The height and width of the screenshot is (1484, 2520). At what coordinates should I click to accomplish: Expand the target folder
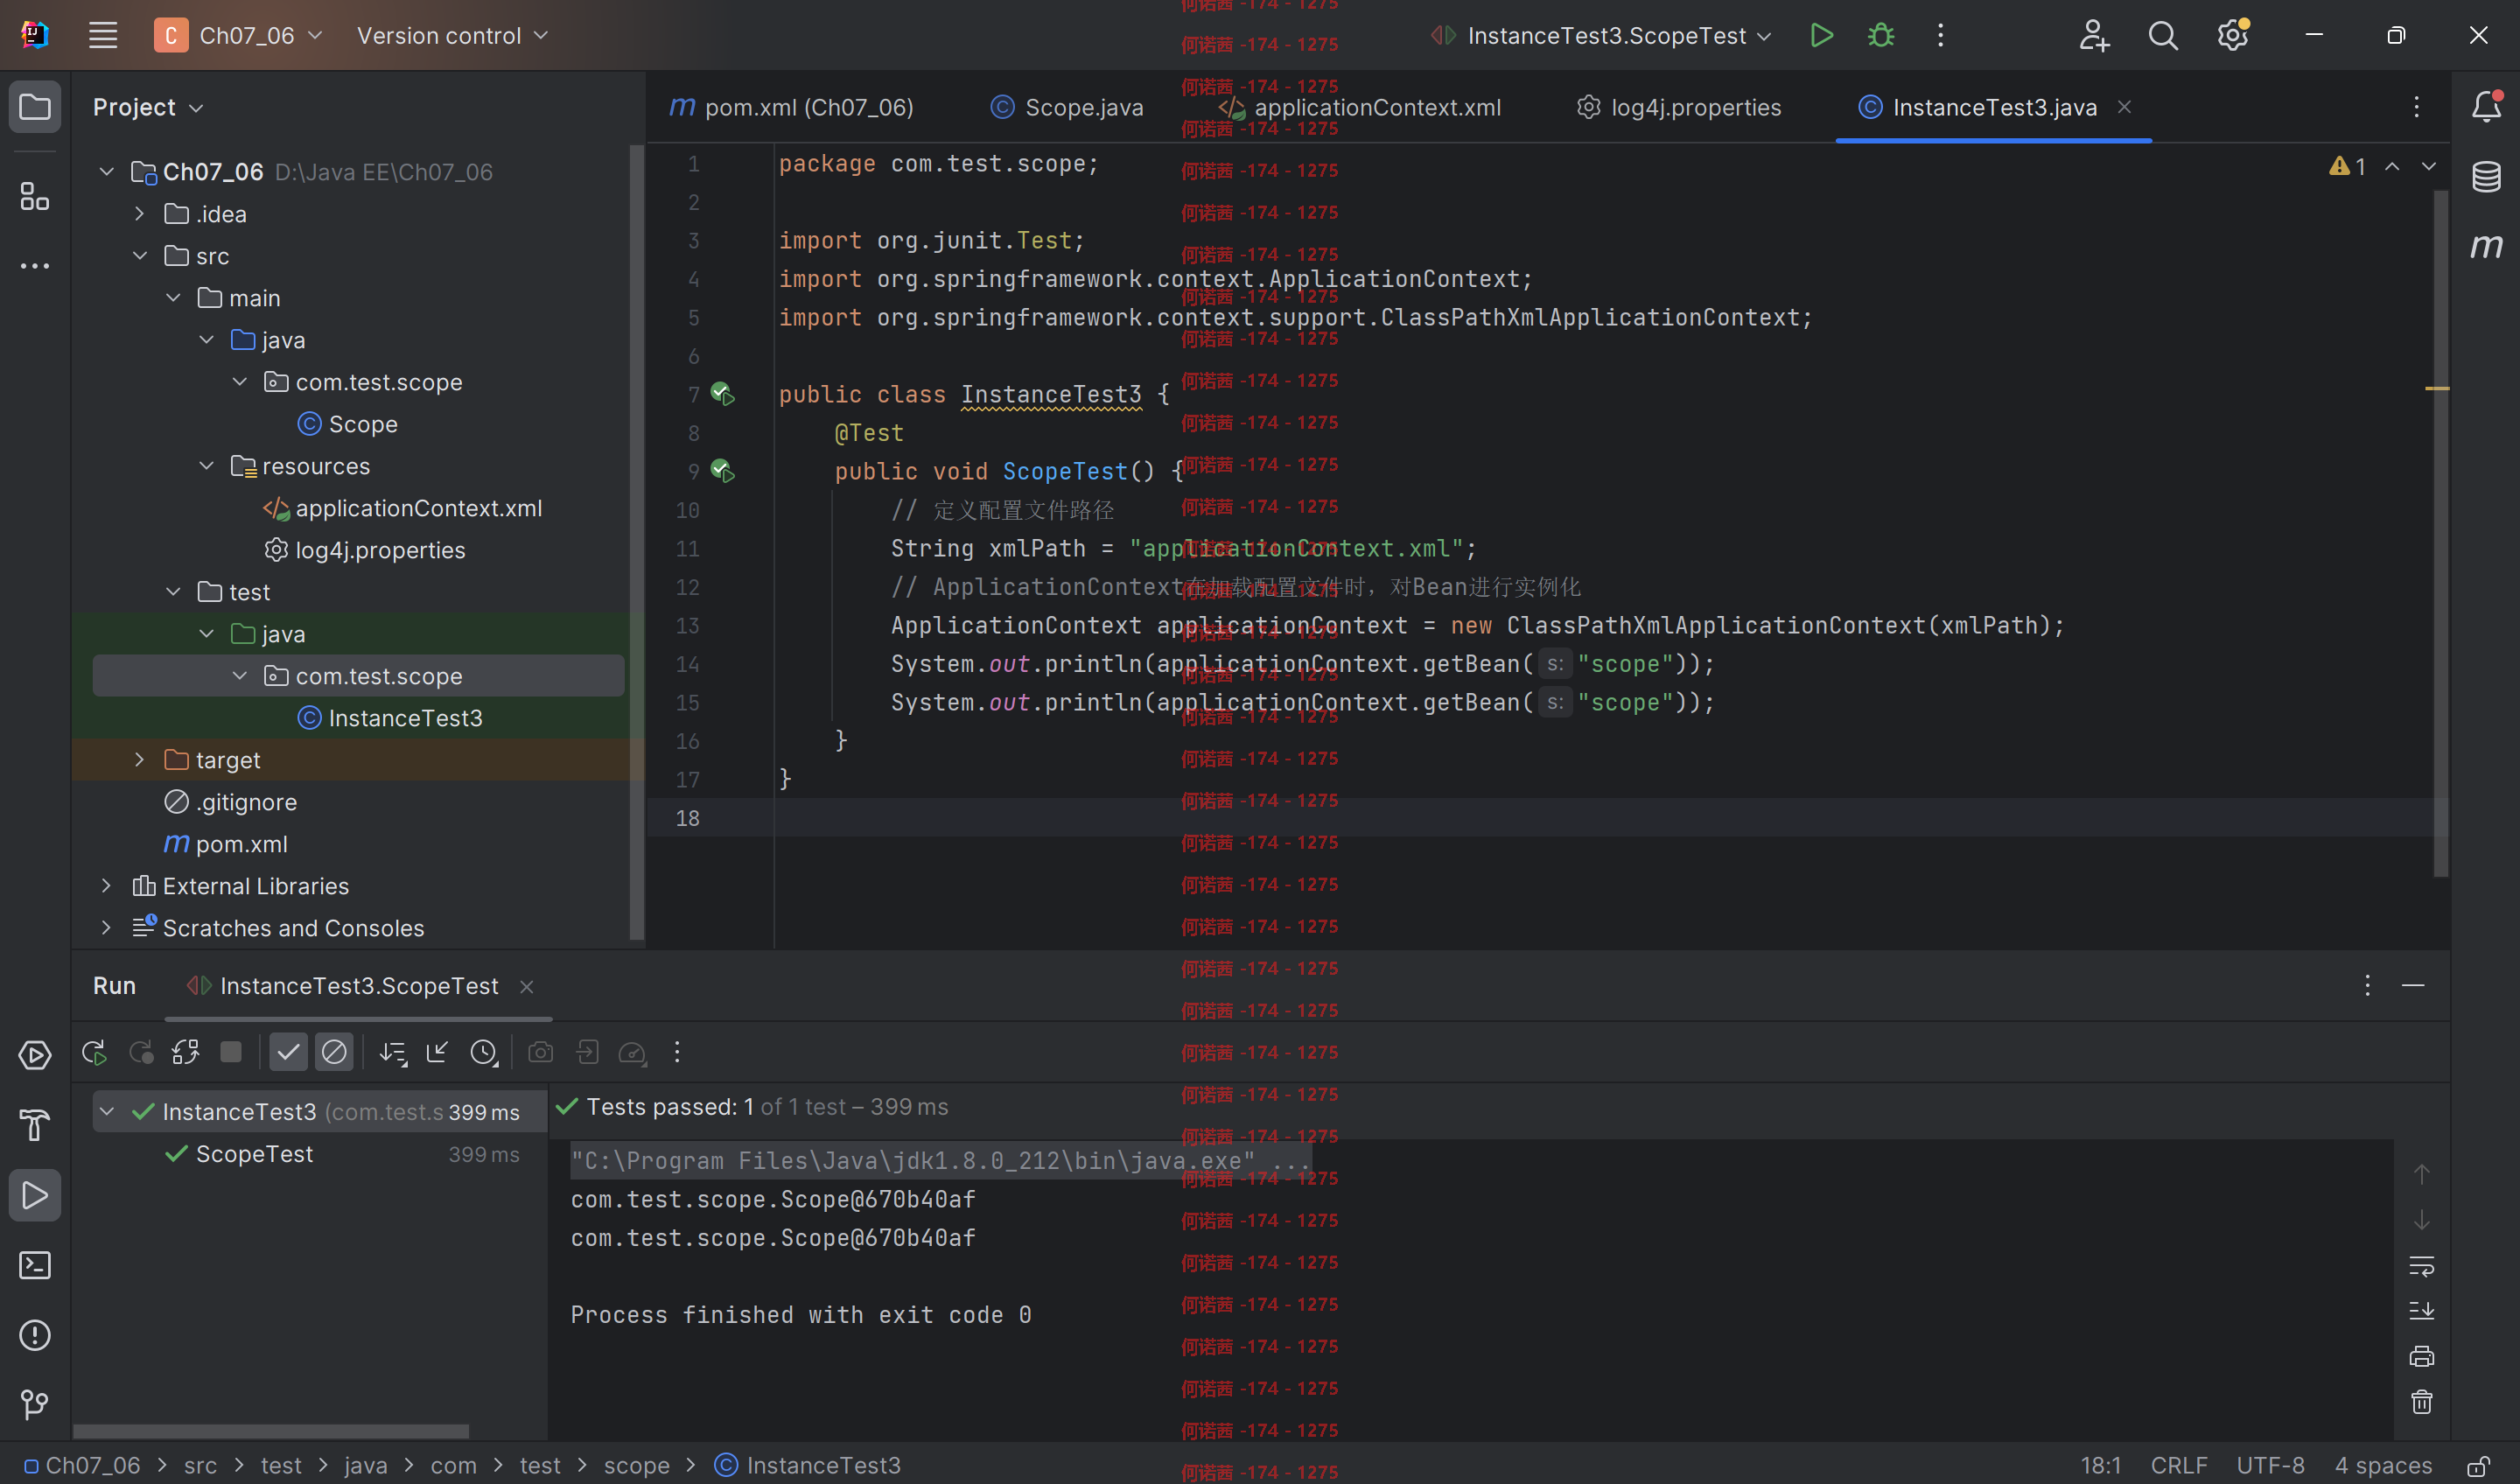coord(140,760)
